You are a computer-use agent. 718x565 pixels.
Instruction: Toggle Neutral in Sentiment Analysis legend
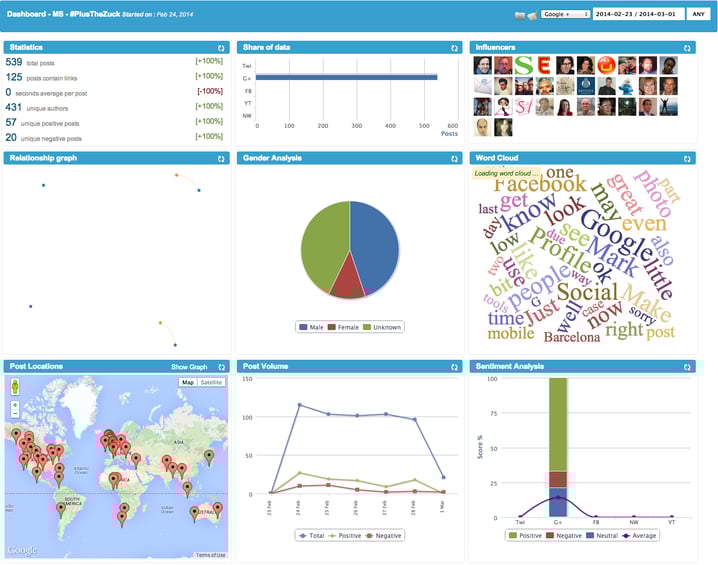tap(602, 536)
